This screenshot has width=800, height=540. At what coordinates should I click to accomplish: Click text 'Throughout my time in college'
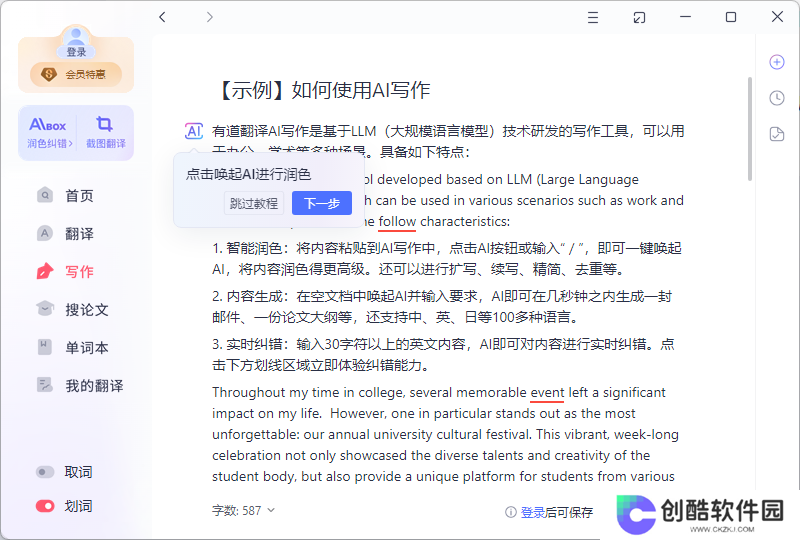307,392
